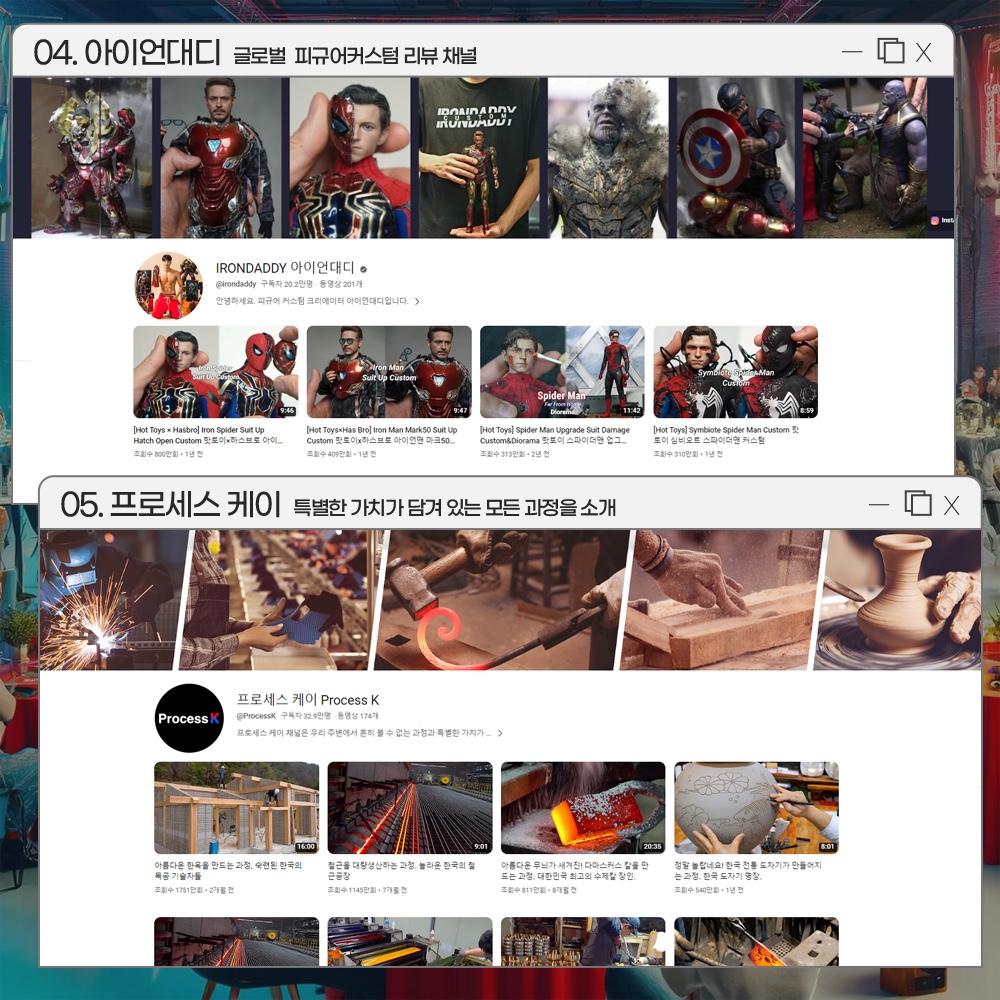Click the 구독자 32.9만명 subscriber count
Screen dimensions: 1000x1000
click(x=307, y=716)
